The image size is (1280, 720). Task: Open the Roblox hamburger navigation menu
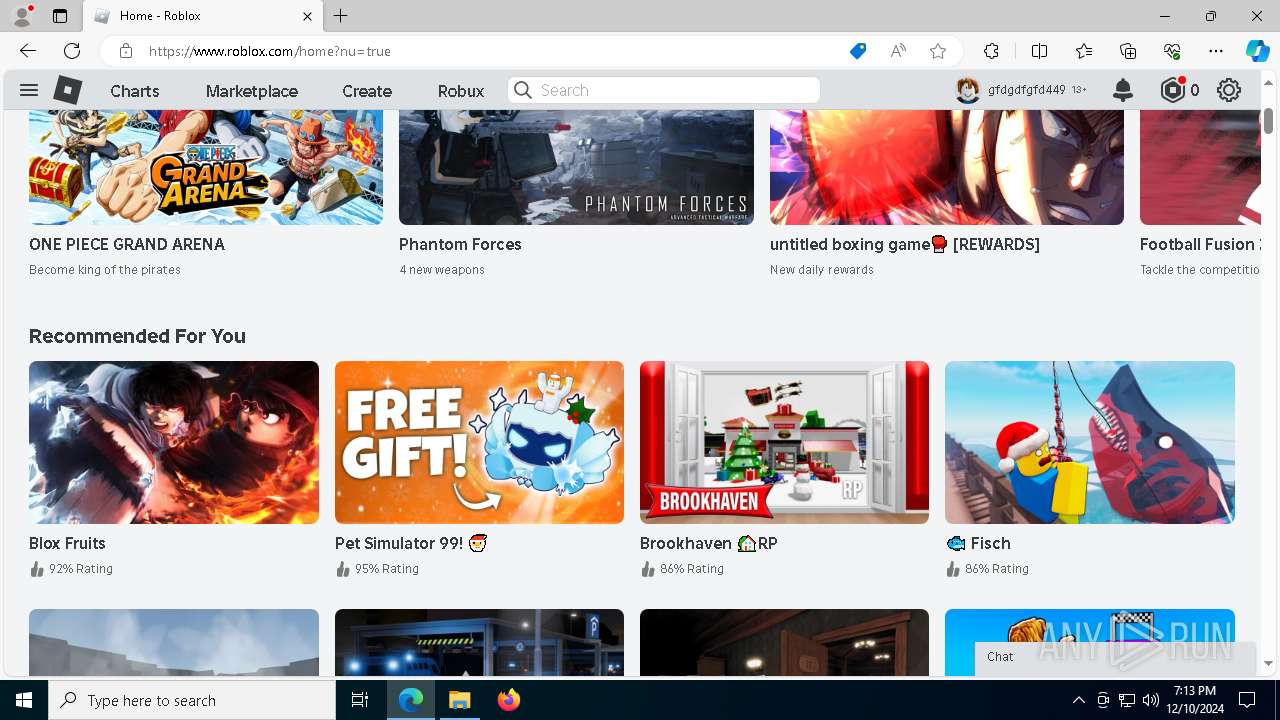(29, 90)
